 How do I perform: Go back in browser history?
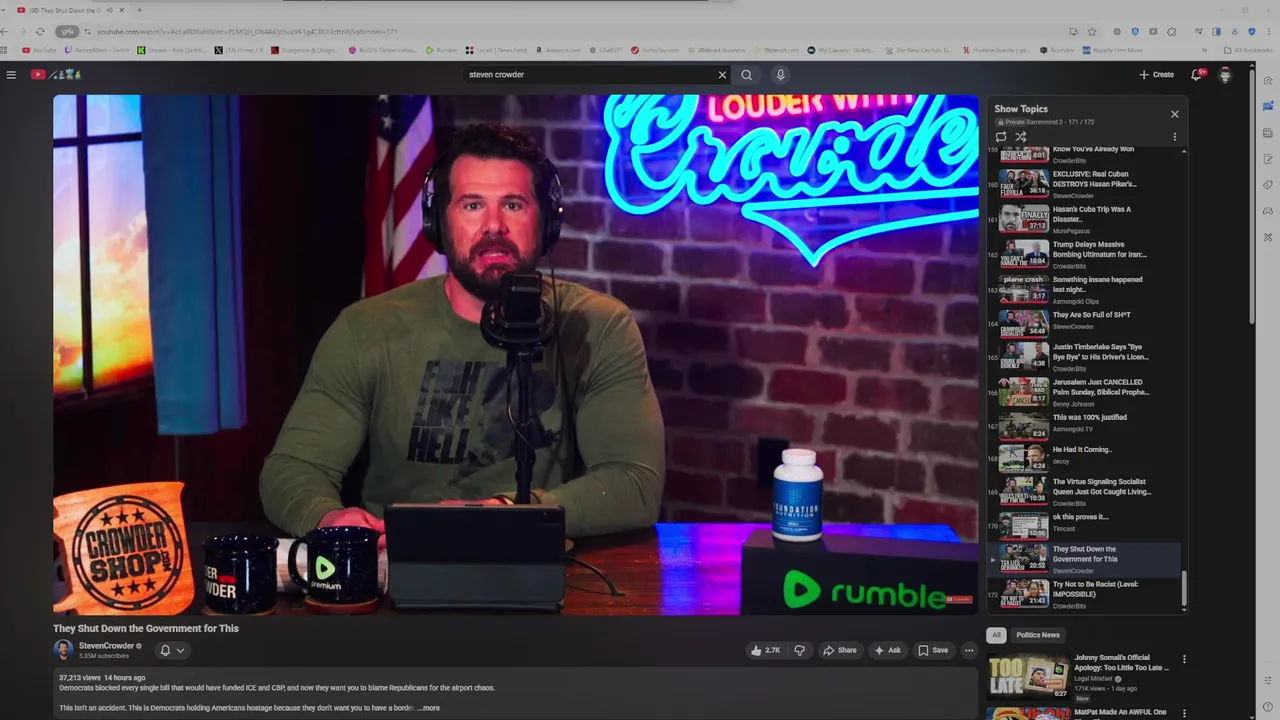(x=5, y=31)
